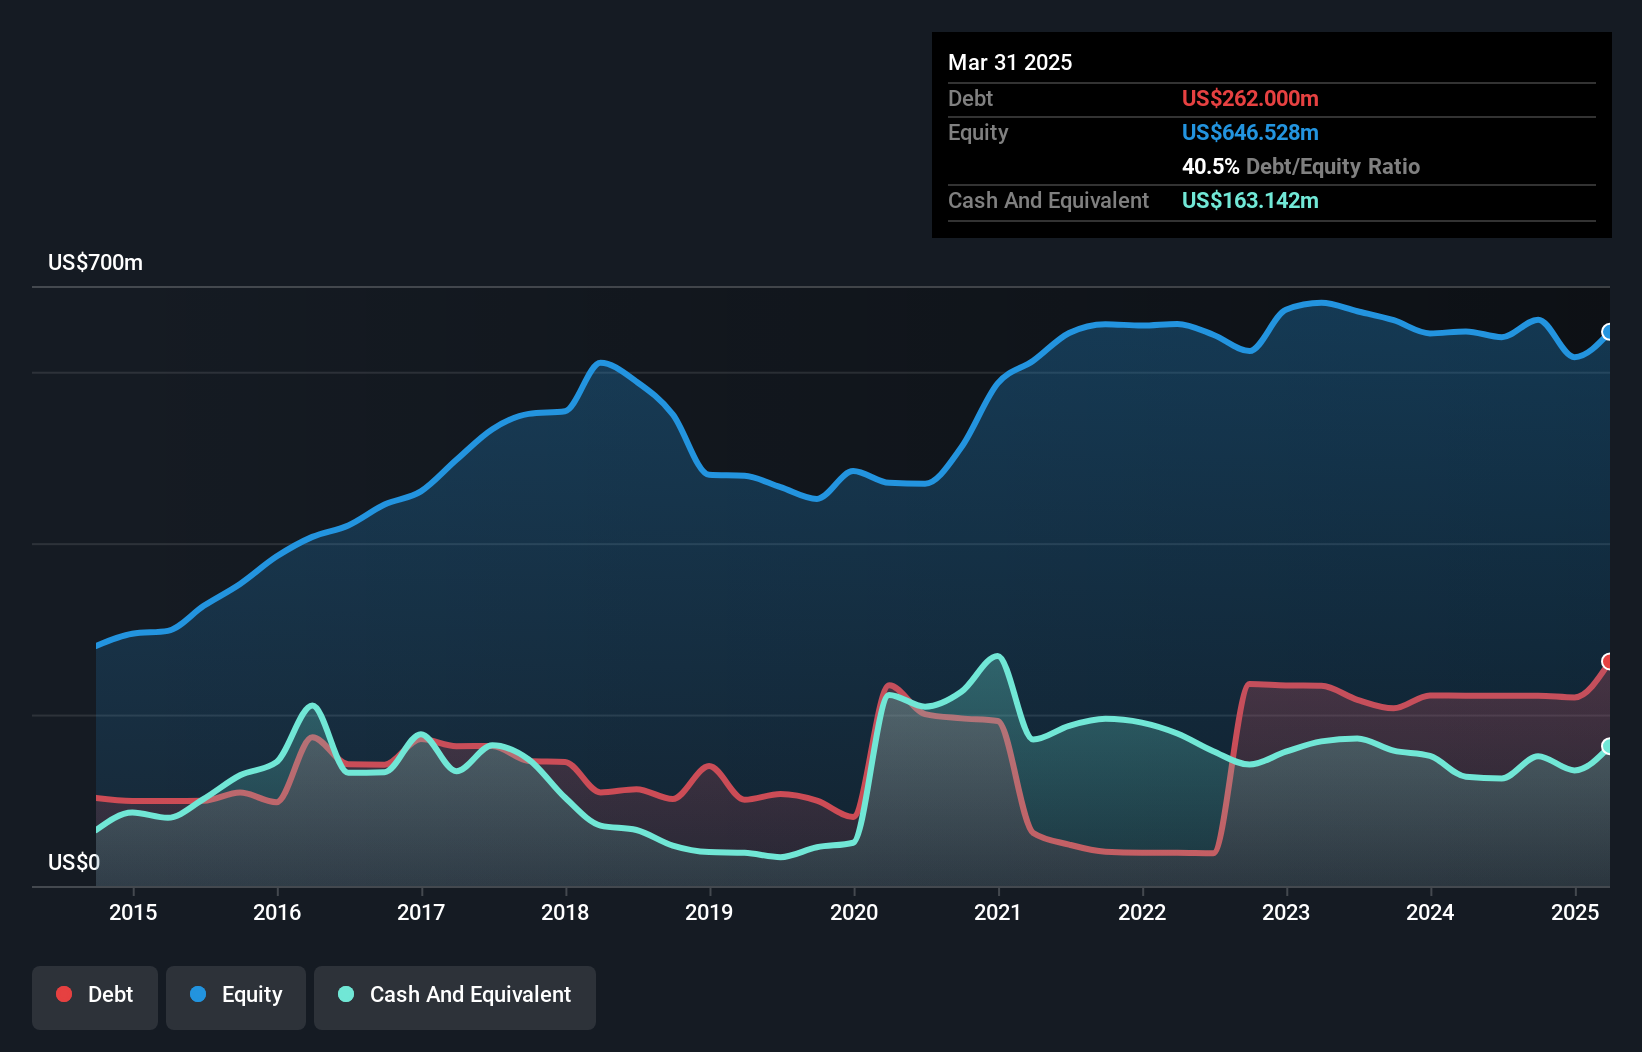
Task: Click the 2020 x-axis label
Action: (x=854, y=912)
